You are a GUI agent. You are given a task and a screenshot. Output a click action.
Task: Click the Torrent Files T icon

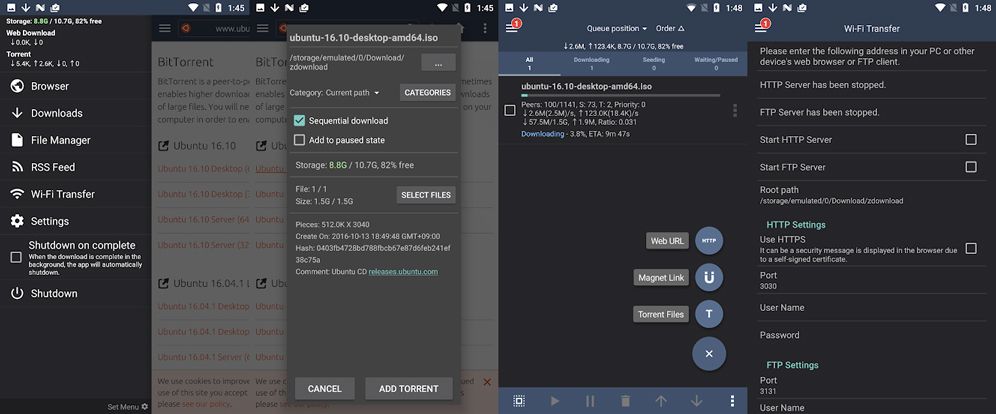[x=709, y=314]
